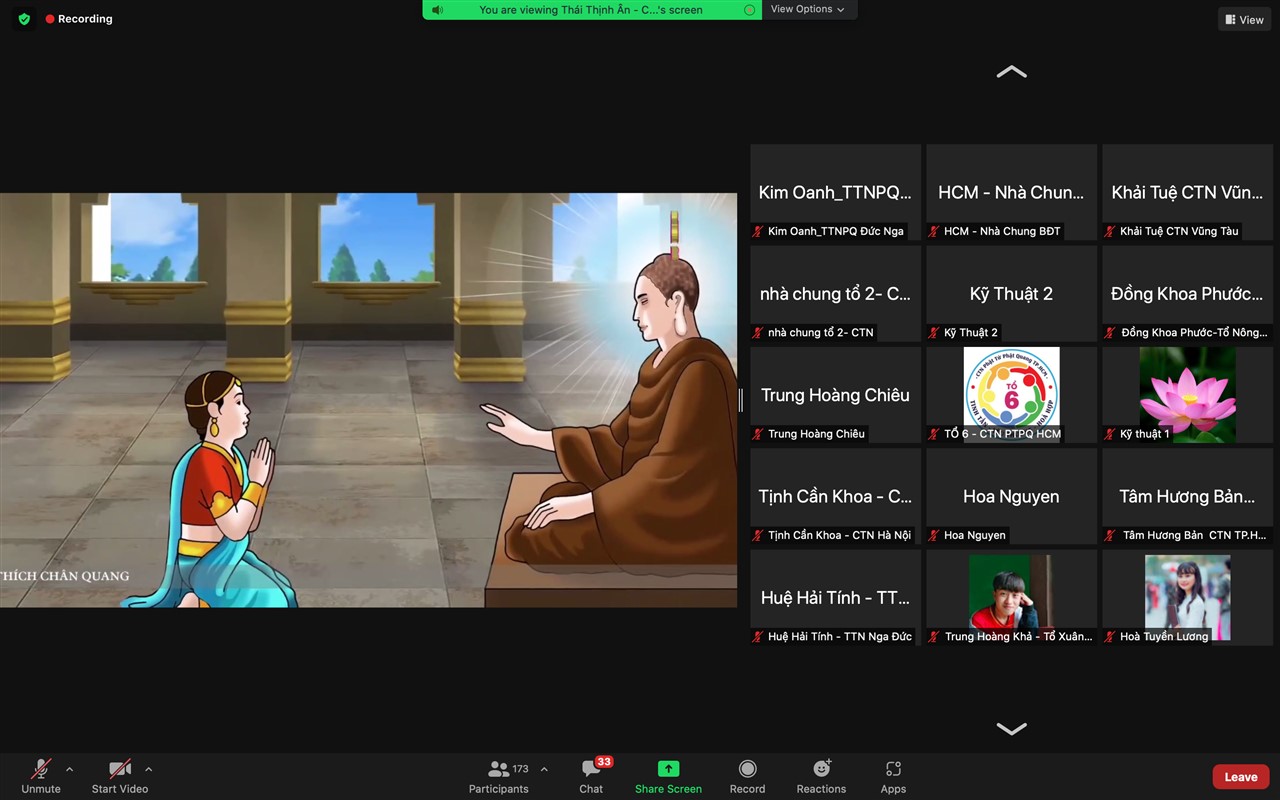
Task: Click muted mic icon beside Đồng Khoa Phước label
Action: 1111,332
